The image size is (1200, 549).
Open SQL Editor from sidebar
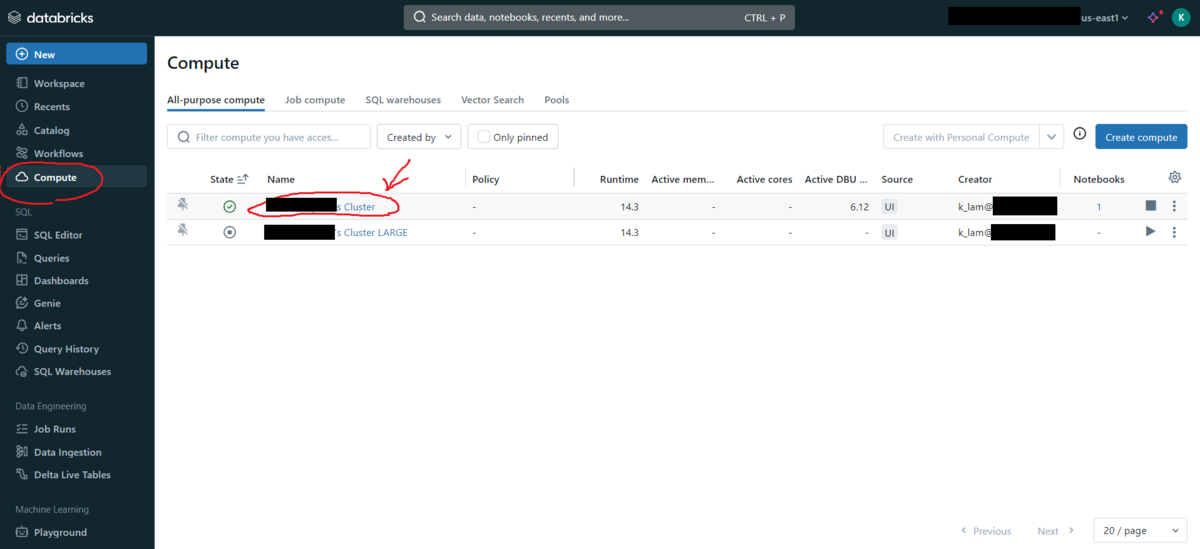click(x=58, y=235)
